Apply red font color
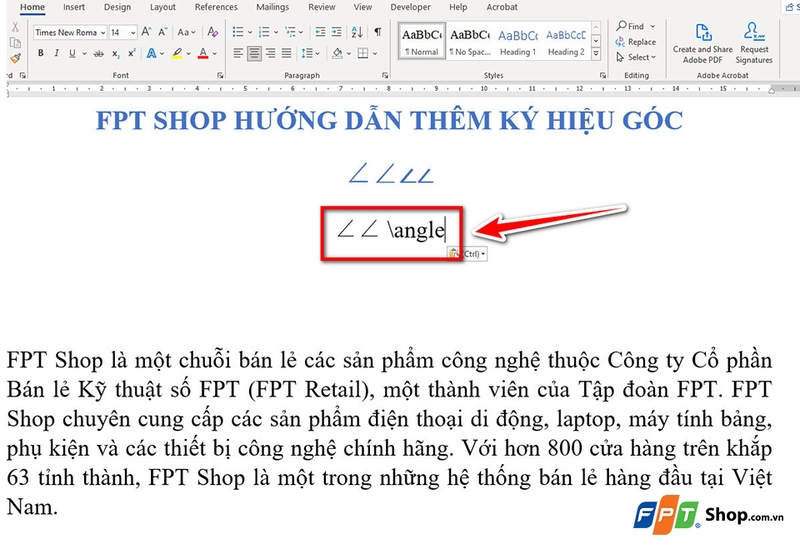 [203, 53]
